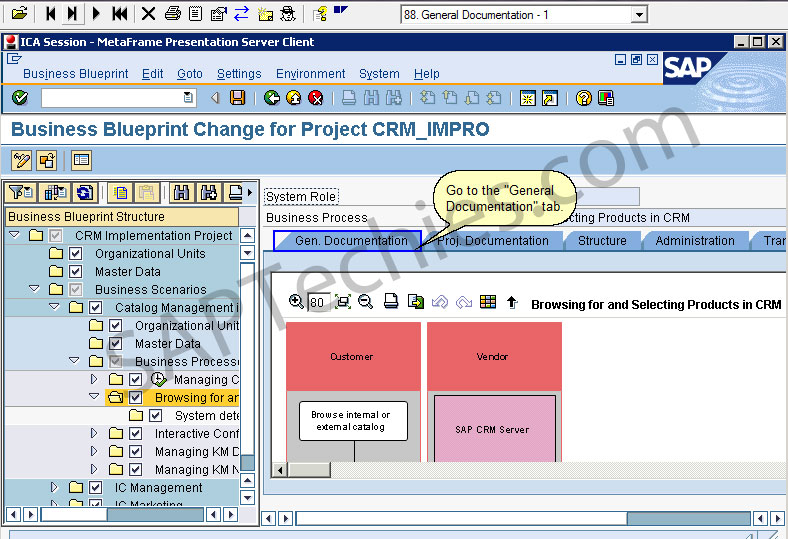The image size is (788, 539).
Task: Click the copy icon in structure toolbar
Action: (x=121, y=192)
